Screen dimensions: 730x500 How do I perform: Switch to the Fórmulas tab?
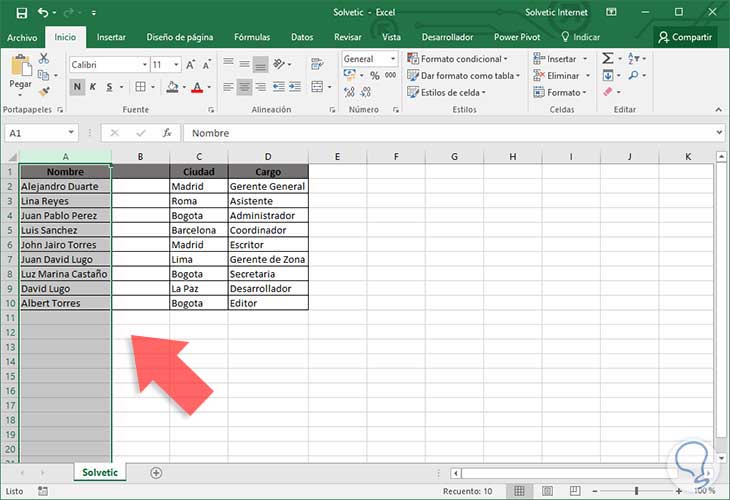click(252, 37)
